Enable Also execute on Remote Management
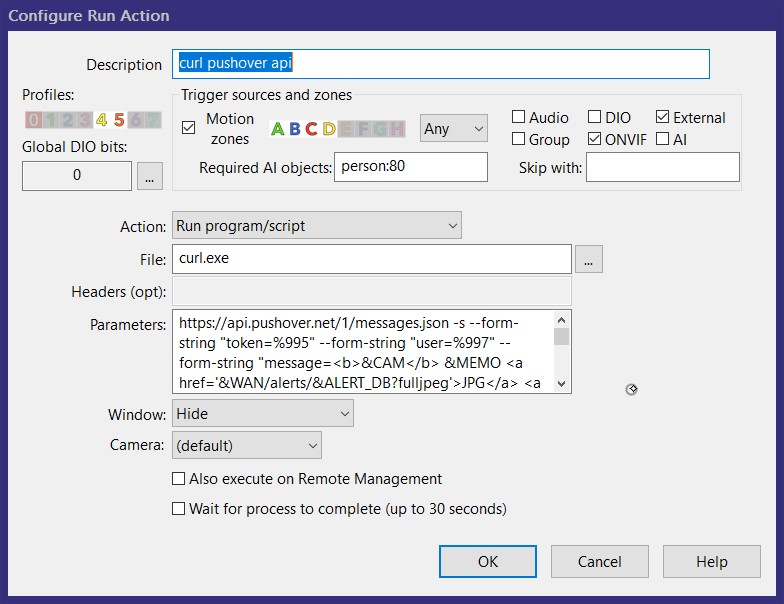The width and height of the screenshot is (784, 604). pos(179,479)
